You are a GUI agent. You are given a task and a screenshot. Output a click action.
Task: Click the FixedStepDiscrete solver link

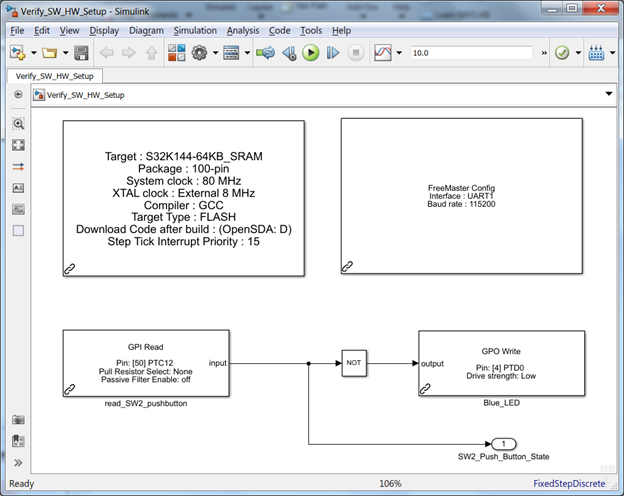[569, 484]
